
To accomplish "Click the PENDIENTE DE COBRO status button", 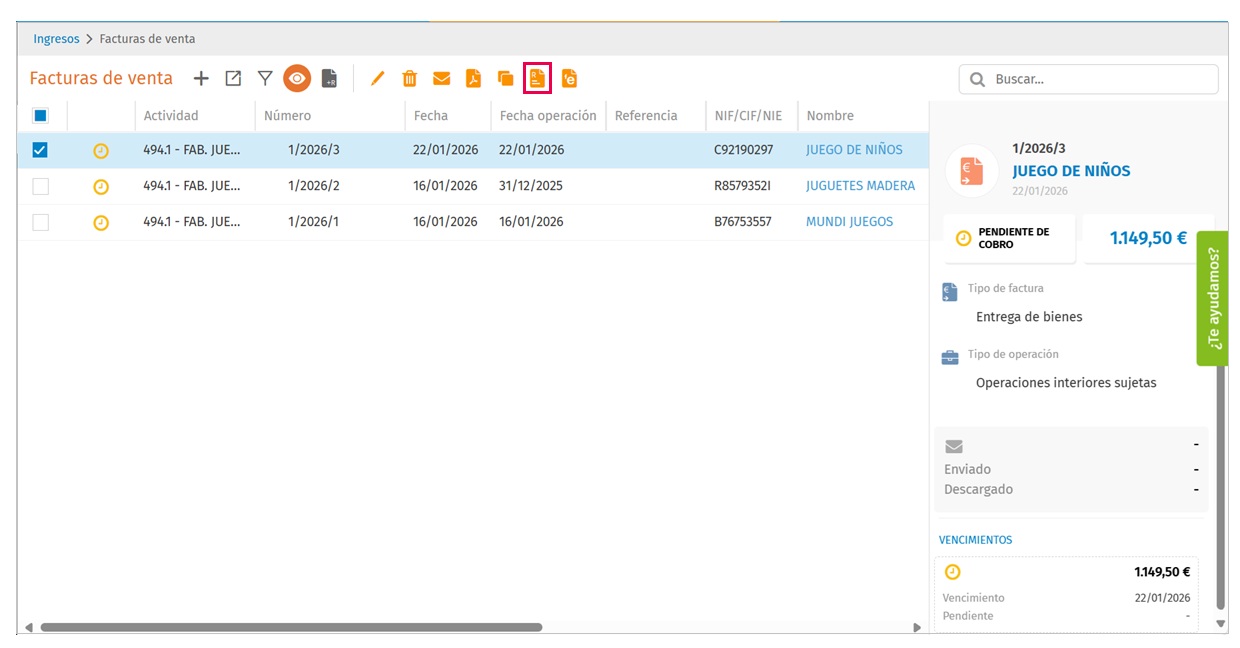I will tap(1010, 238).
